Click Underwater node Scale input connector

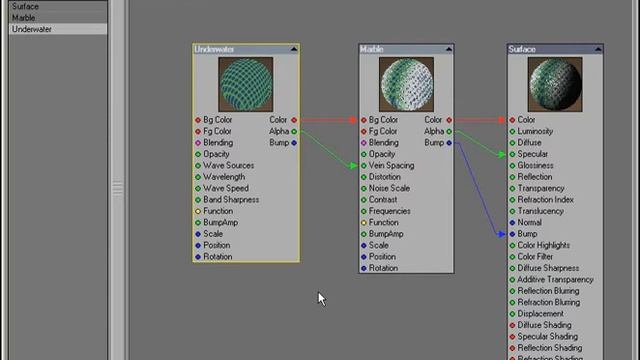pyautogui.click(x=198, y=234)
